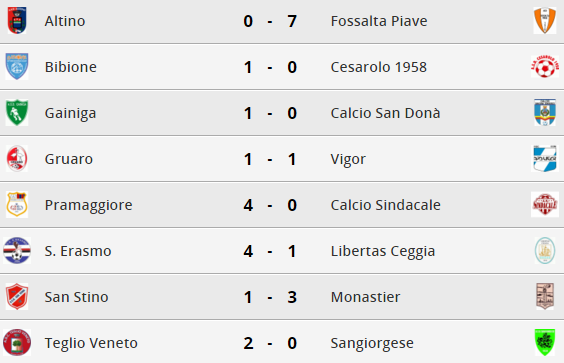Click the Calcio Sindacale red logo
This screenshot has height=363, width=564.
tap(545, 205)
